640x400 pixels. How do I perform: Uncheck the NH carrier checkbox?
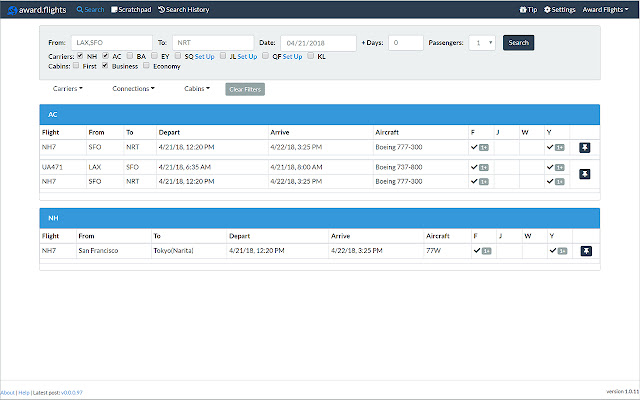[80, 57]
